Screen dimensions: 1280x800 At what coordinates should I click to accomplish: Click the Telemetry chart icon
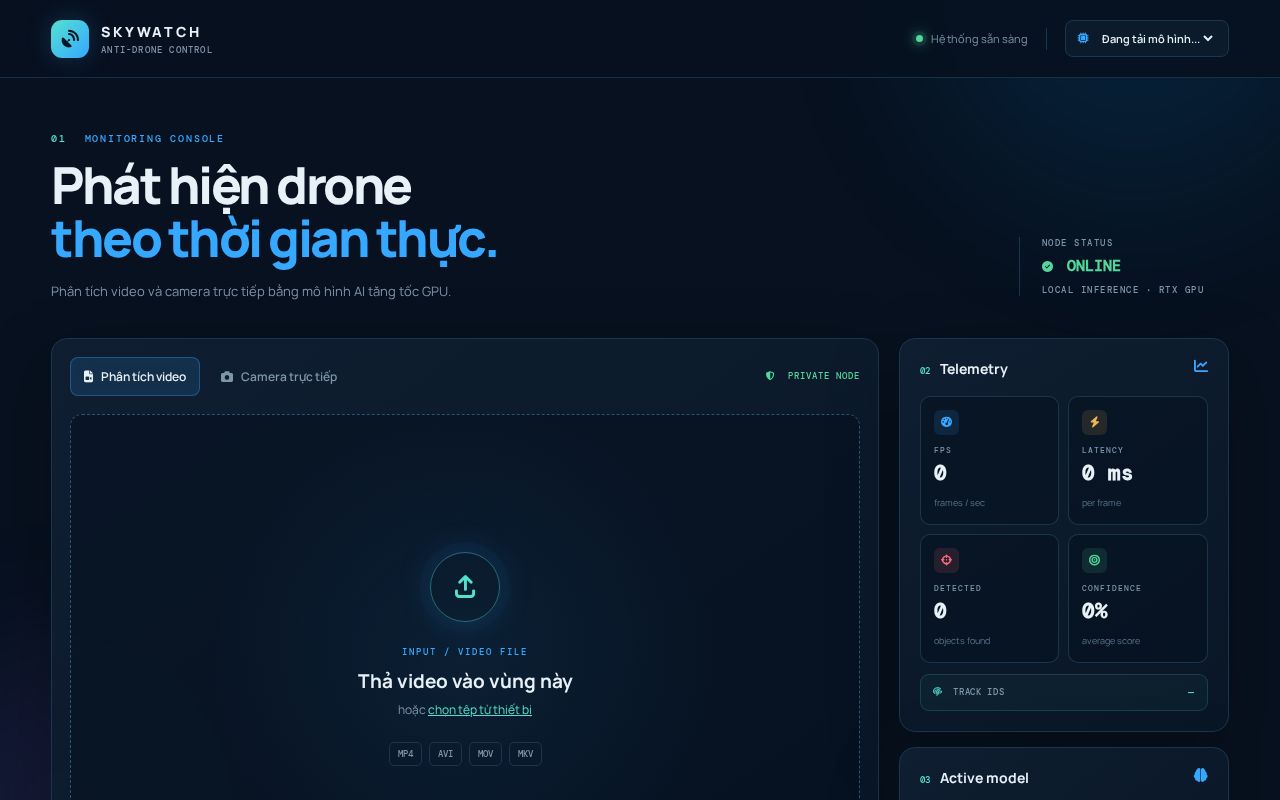tap(1201, 366)
